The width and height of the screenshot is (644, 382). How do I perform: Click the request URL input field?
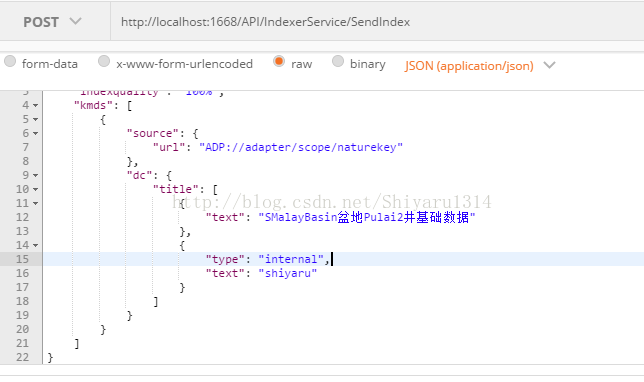point(377,22)
